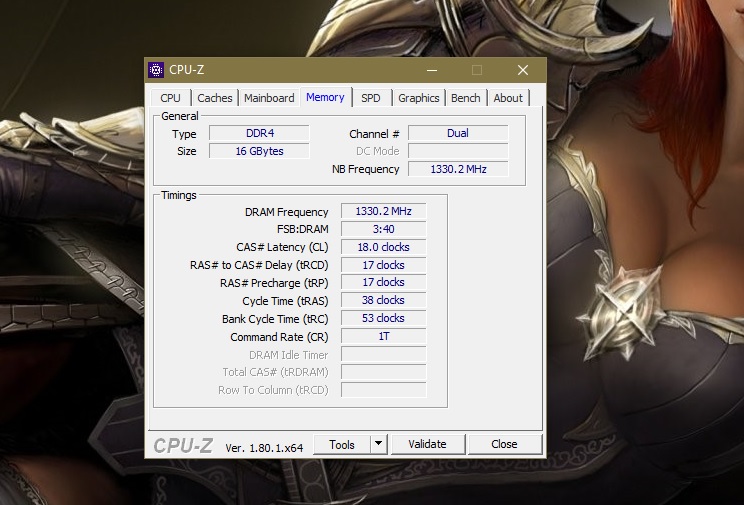
Task: Open the Caches tab
Action: tap(214, 98)
